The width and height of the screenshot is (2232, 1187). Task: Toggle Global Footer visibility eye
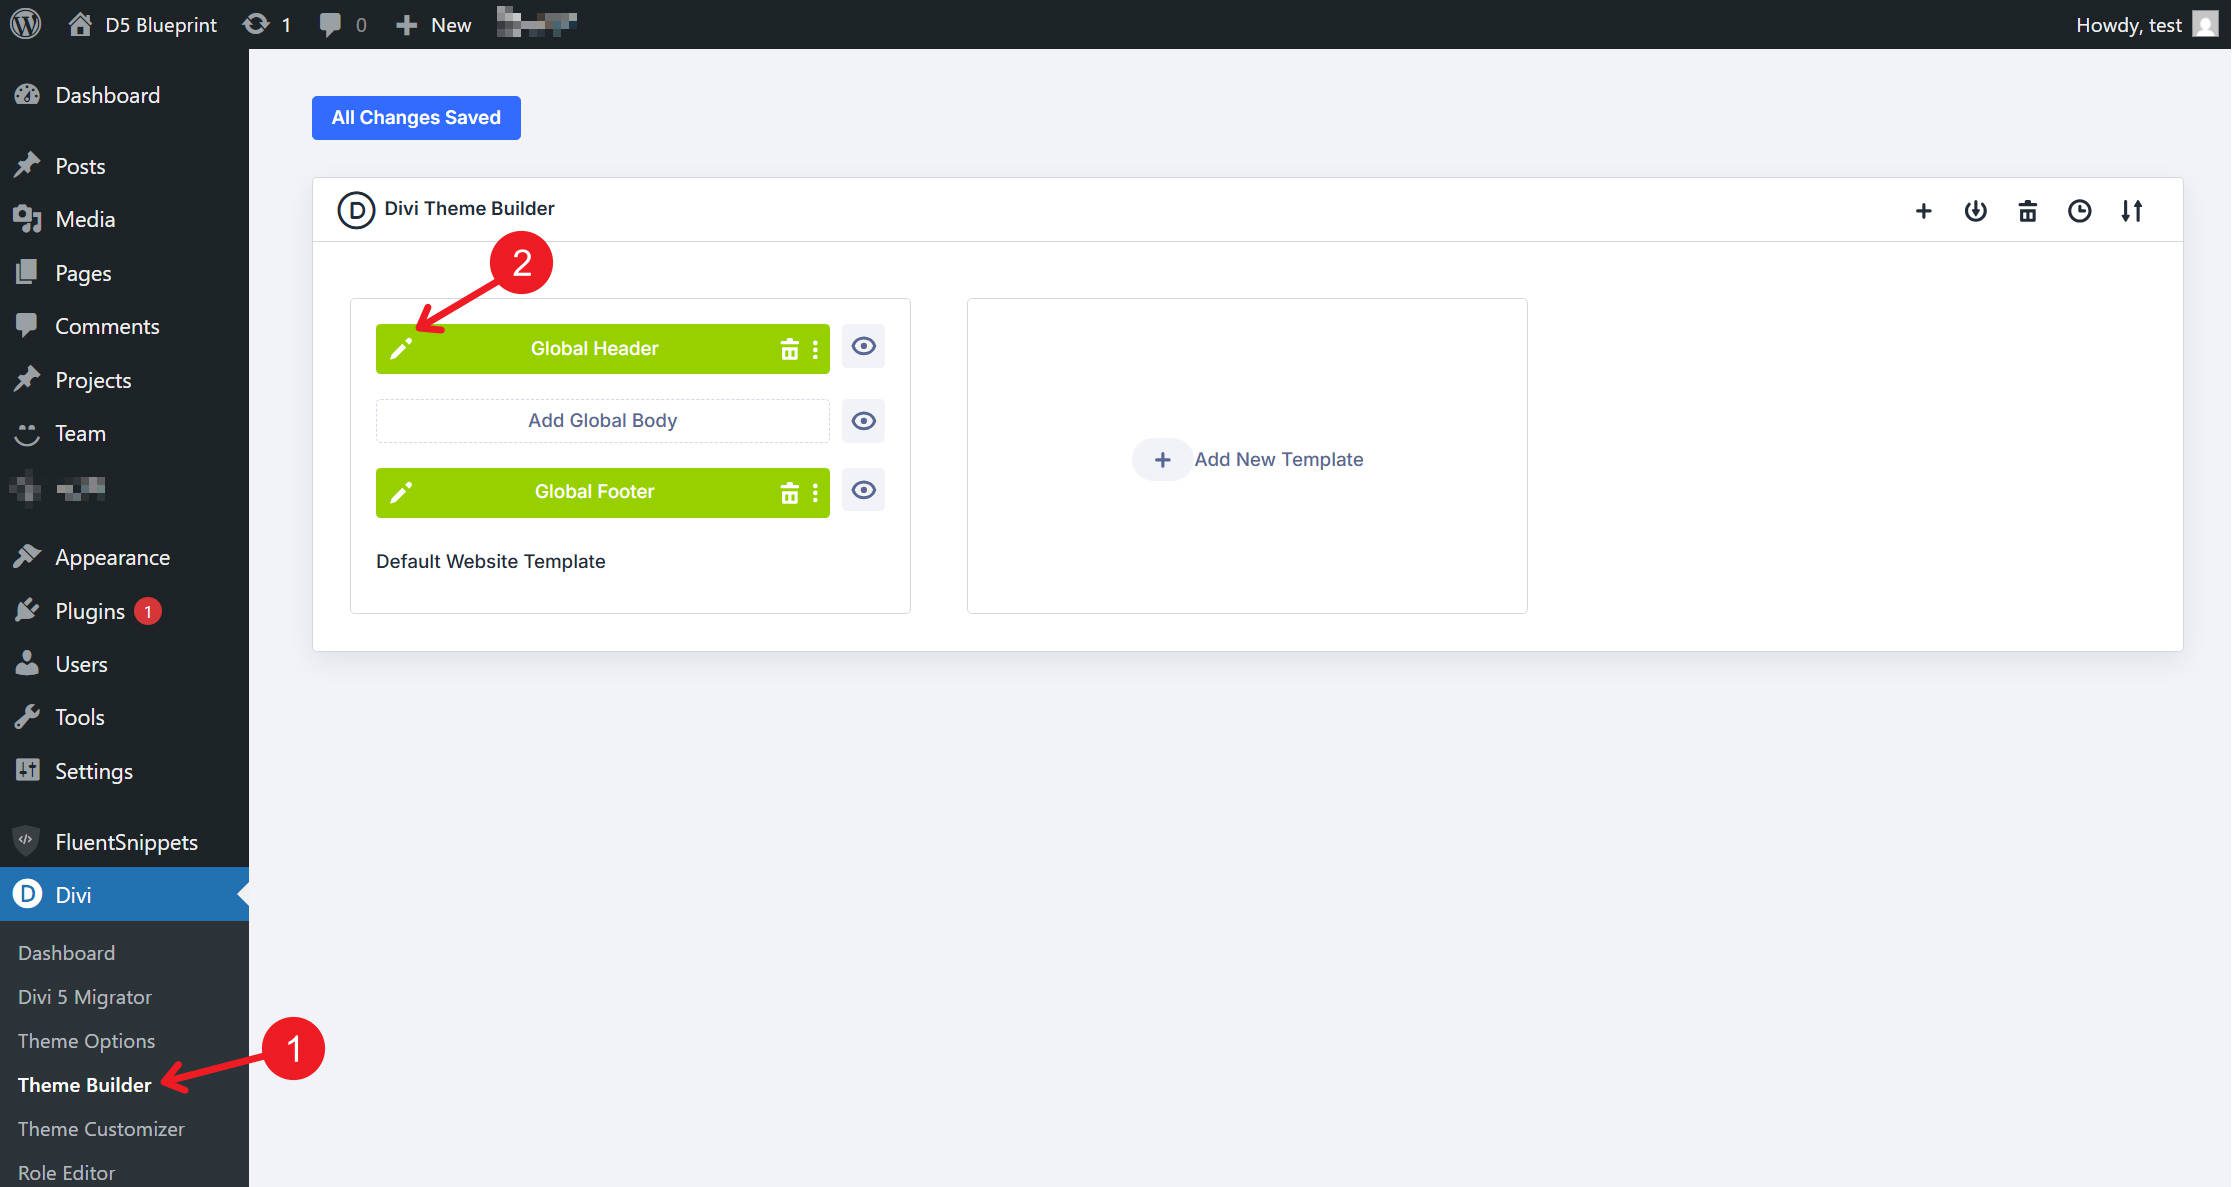pyautogui.click(x=863, y=490)
